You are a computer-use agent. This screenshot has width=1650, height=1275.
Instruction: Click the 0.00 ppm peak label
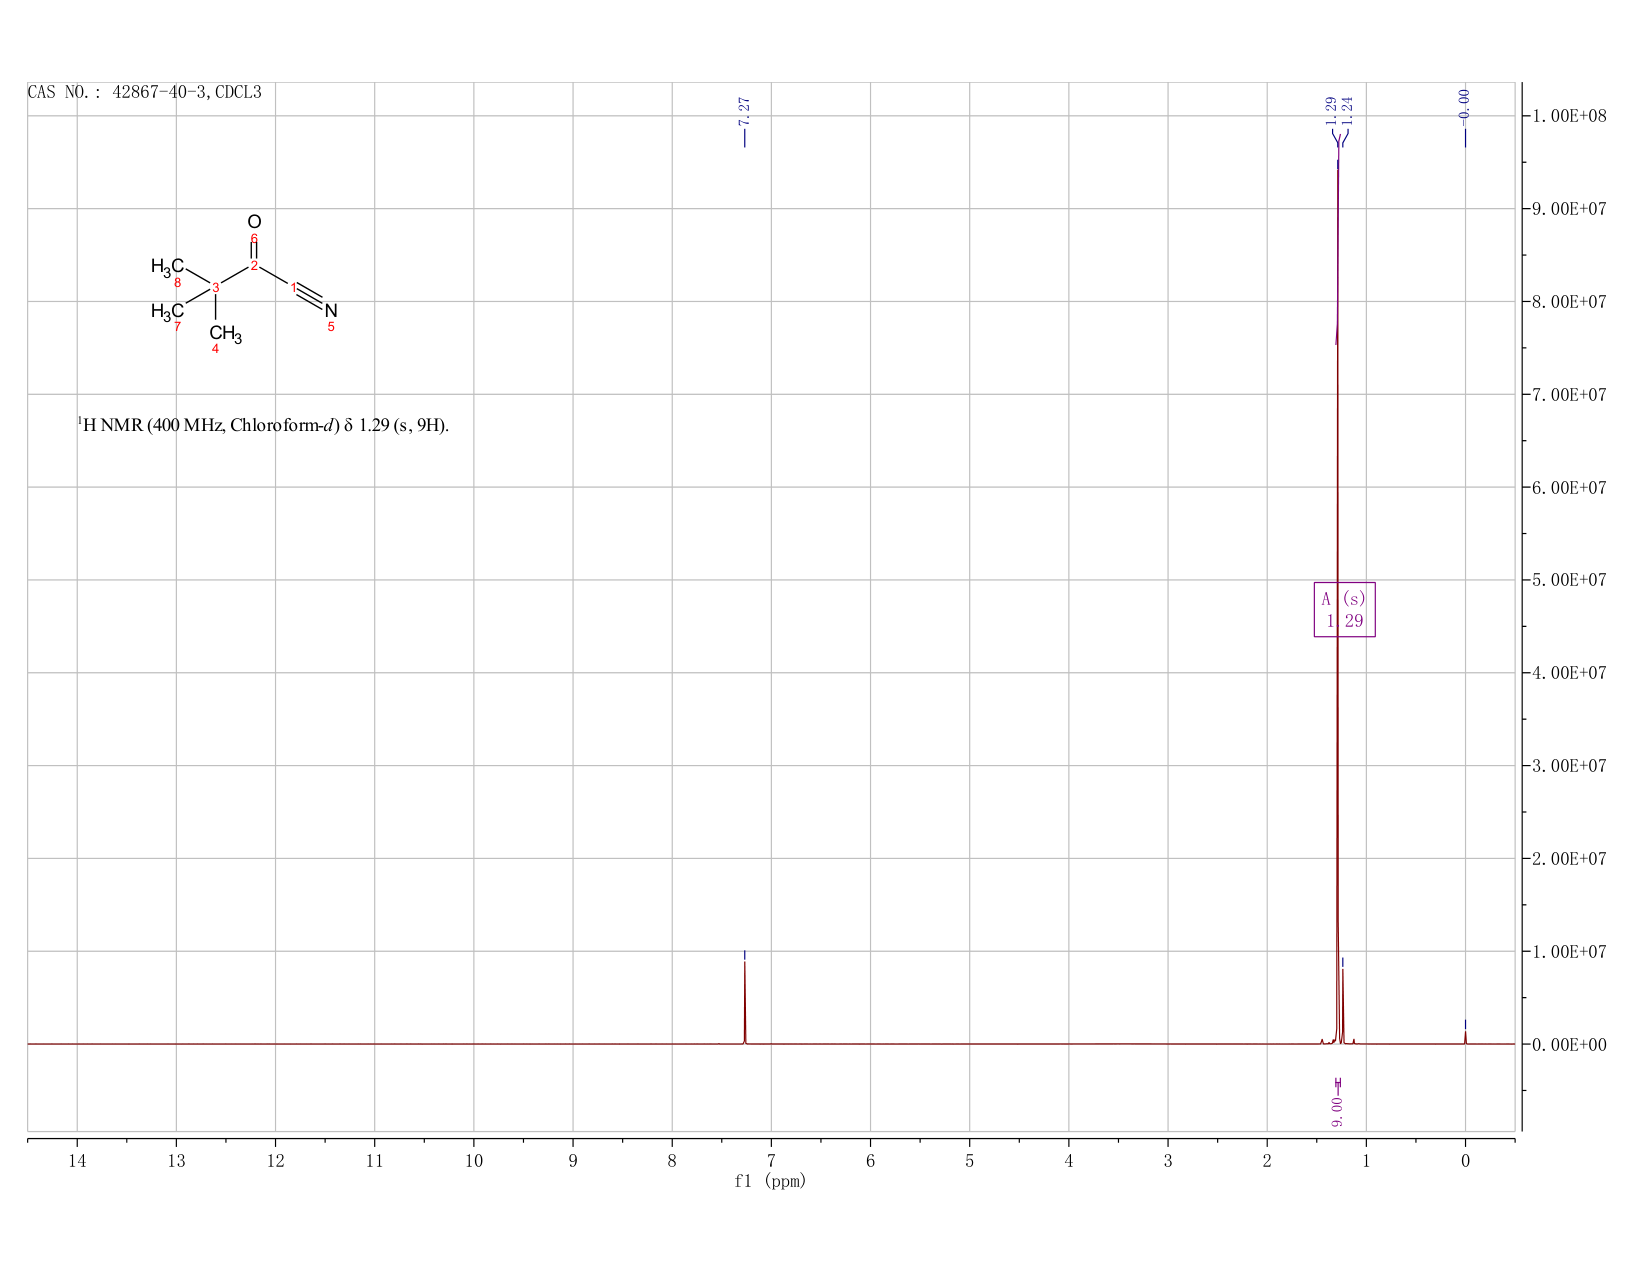[1465, 103]
